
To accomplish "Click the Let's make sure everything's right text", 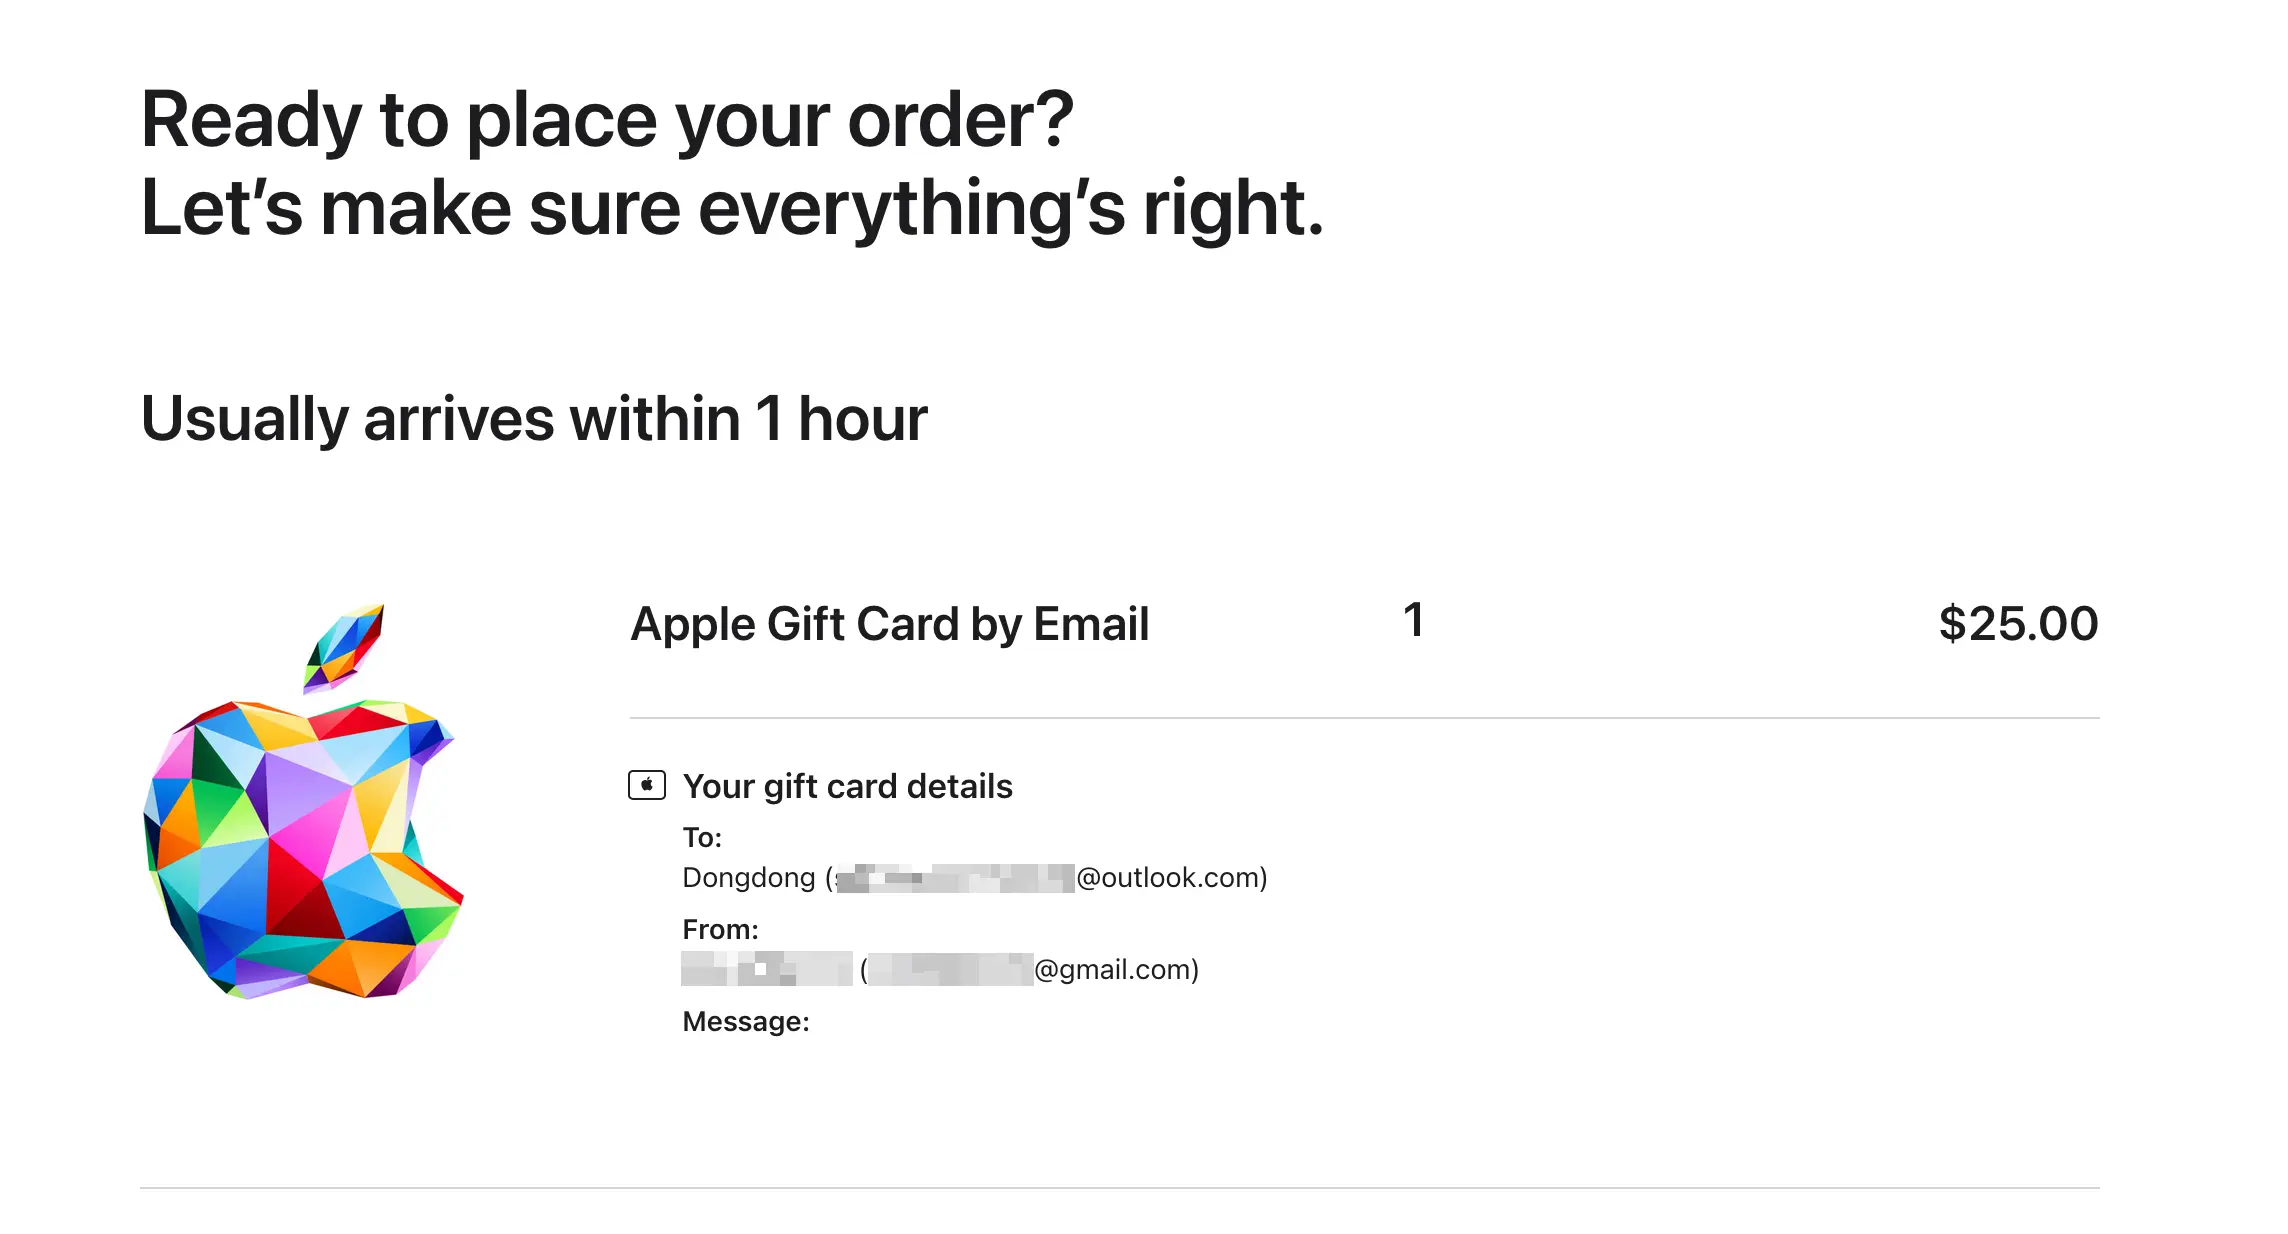I will (732, 208).
